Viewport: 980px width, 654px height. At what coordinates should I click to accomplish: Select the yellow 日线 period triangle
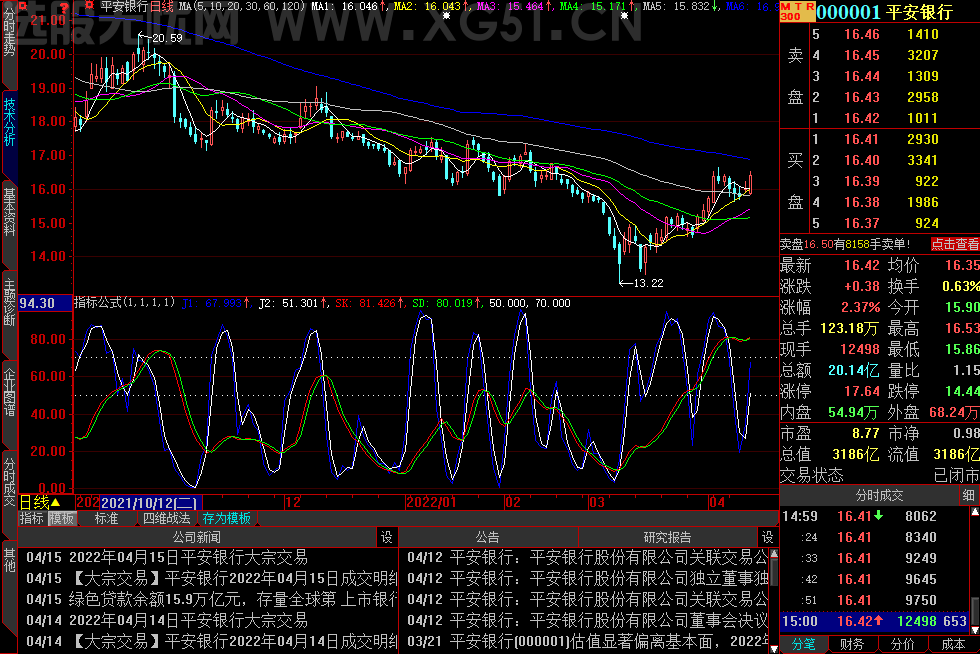(x=55, y=503)
